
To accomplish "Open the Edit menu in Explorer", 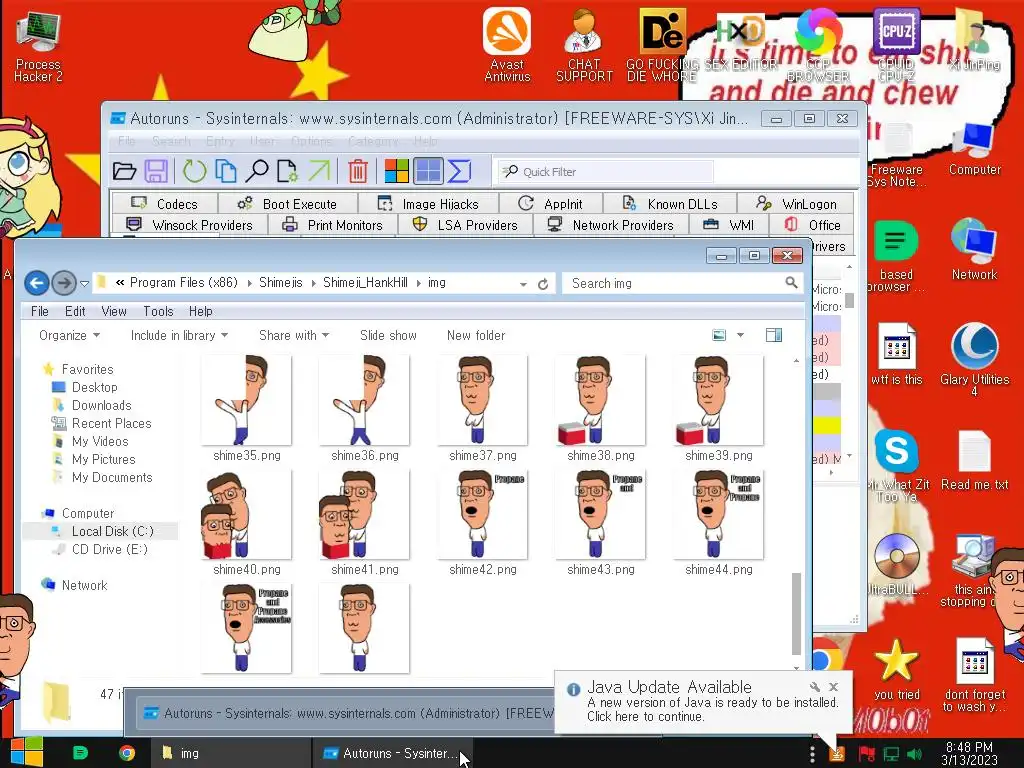I will (x=75, y=311).
